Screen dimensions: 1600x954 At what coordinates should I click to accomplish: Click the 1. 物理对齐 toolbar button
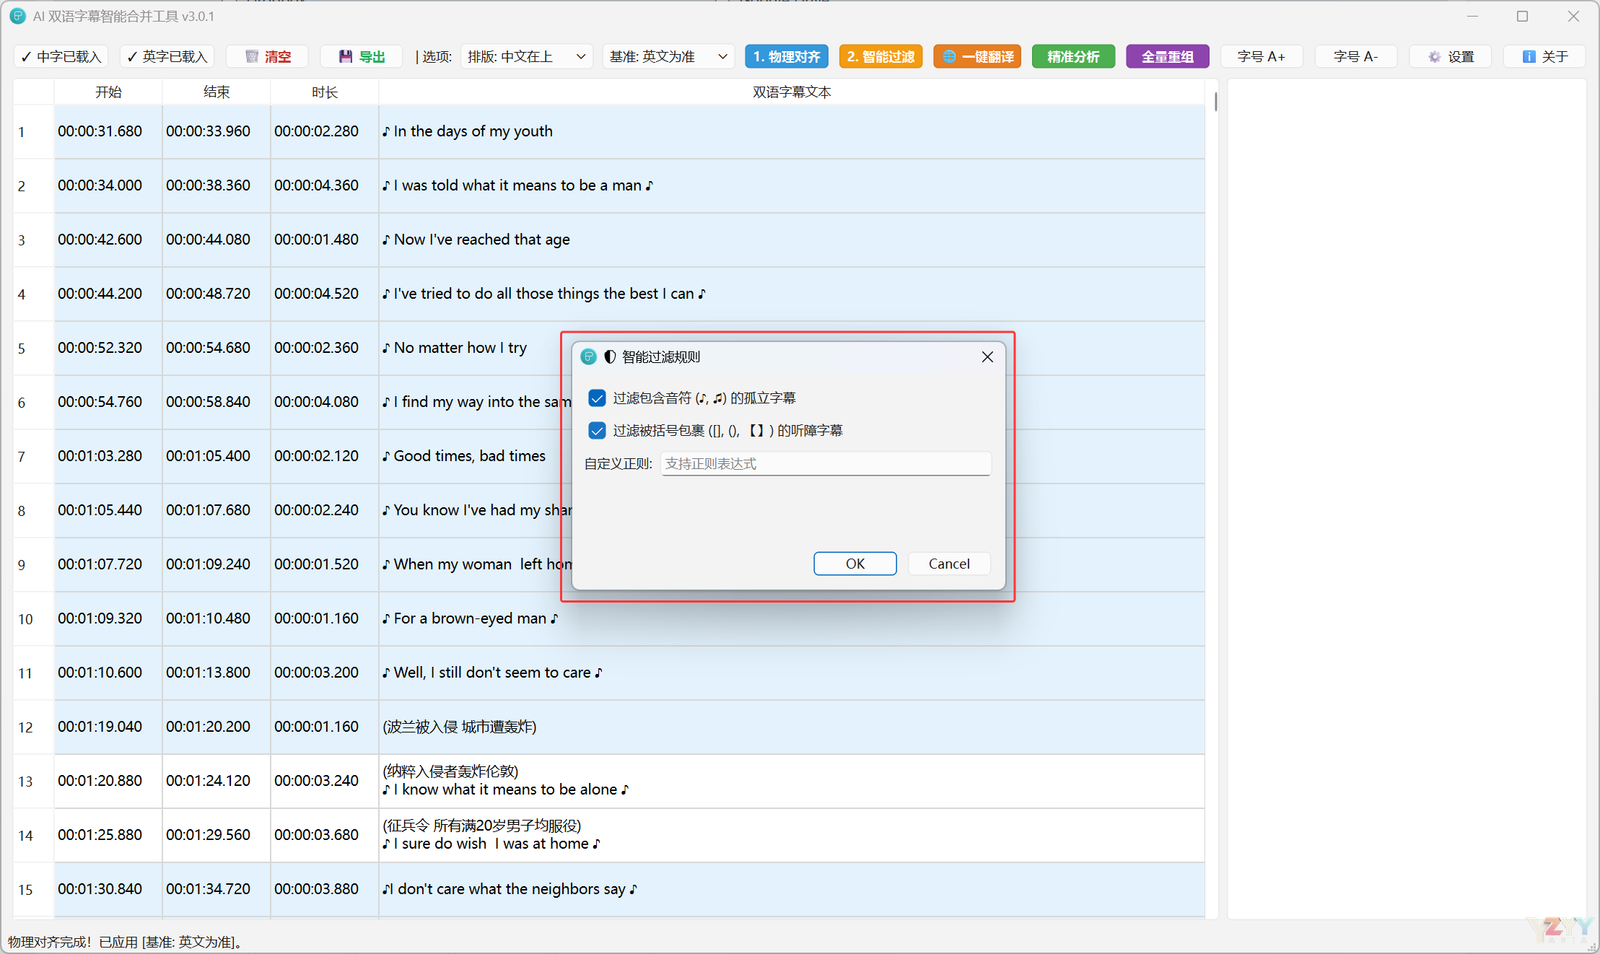click(786, 57)
